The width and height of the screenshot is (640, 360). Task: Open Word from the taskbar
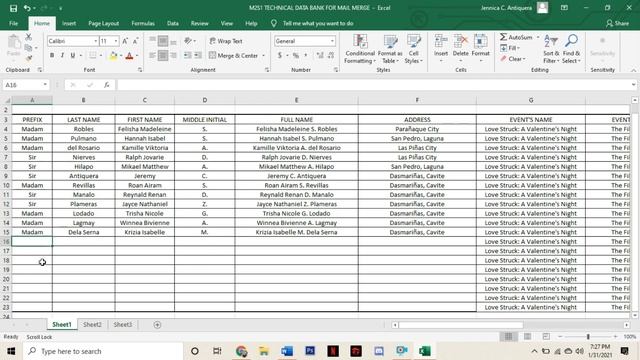(x=287, y=351)
